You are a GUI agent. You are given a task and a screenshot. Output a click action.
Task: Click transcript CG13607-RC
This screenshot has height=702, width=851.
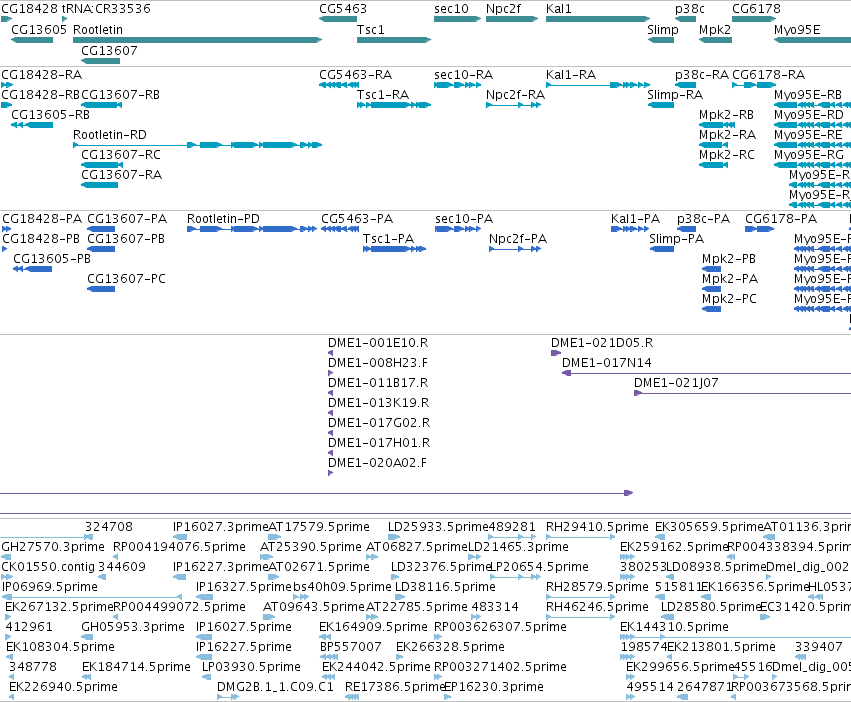click(102, 165)
